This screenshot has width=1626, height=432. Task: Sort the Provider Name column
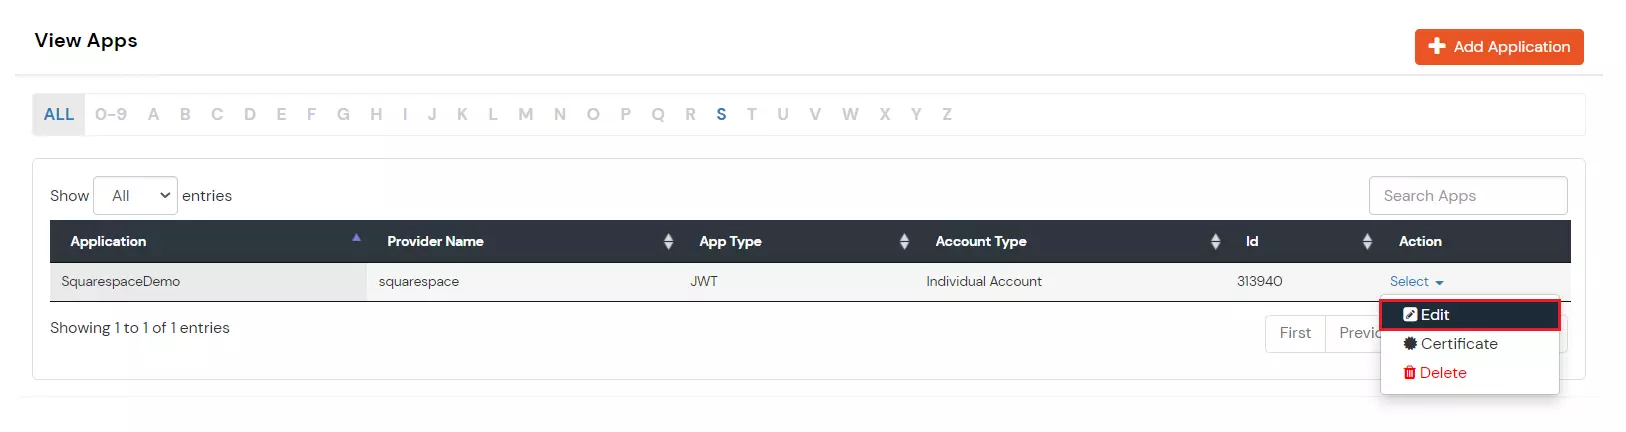[668, 241]
